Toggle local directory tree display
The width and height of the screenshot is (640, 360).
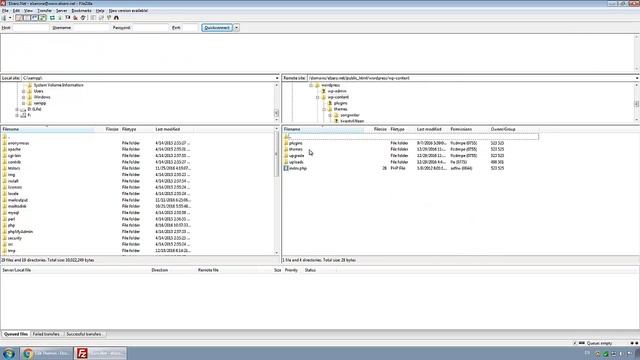tap(27, 18)
